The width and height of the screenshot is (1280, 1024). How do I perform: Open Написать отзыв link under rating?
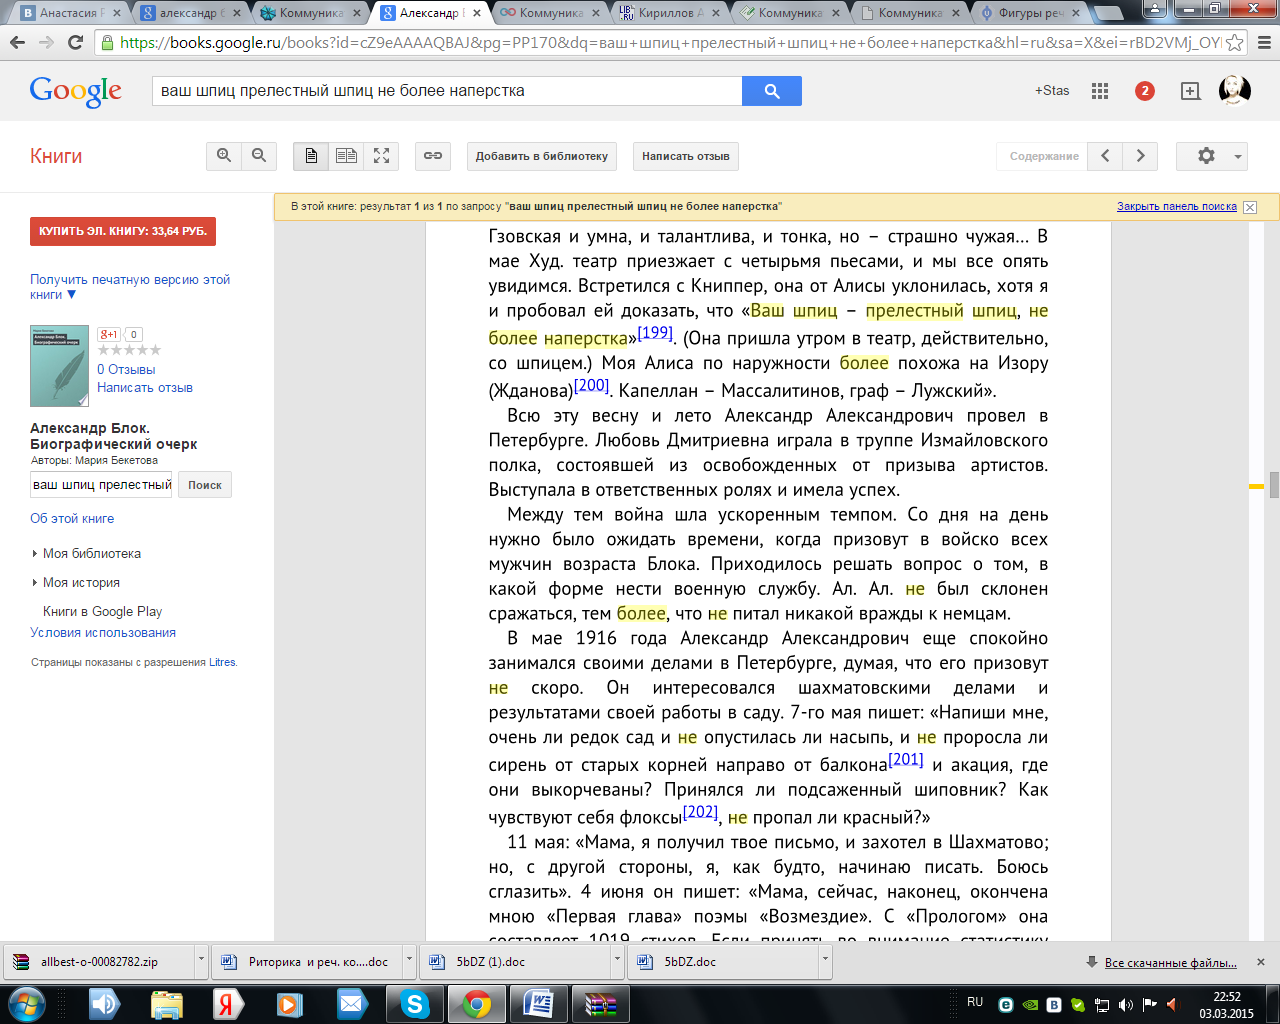coord(145,387)
